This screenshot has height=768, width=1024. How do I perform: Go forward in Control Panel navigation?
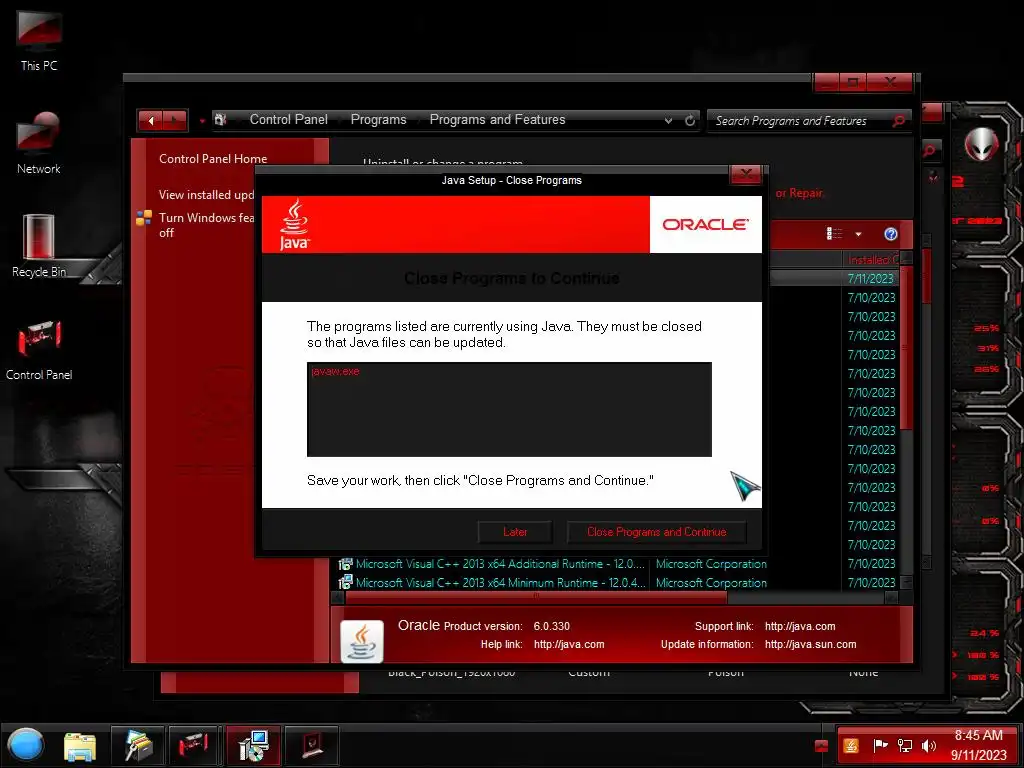[175, 120]
